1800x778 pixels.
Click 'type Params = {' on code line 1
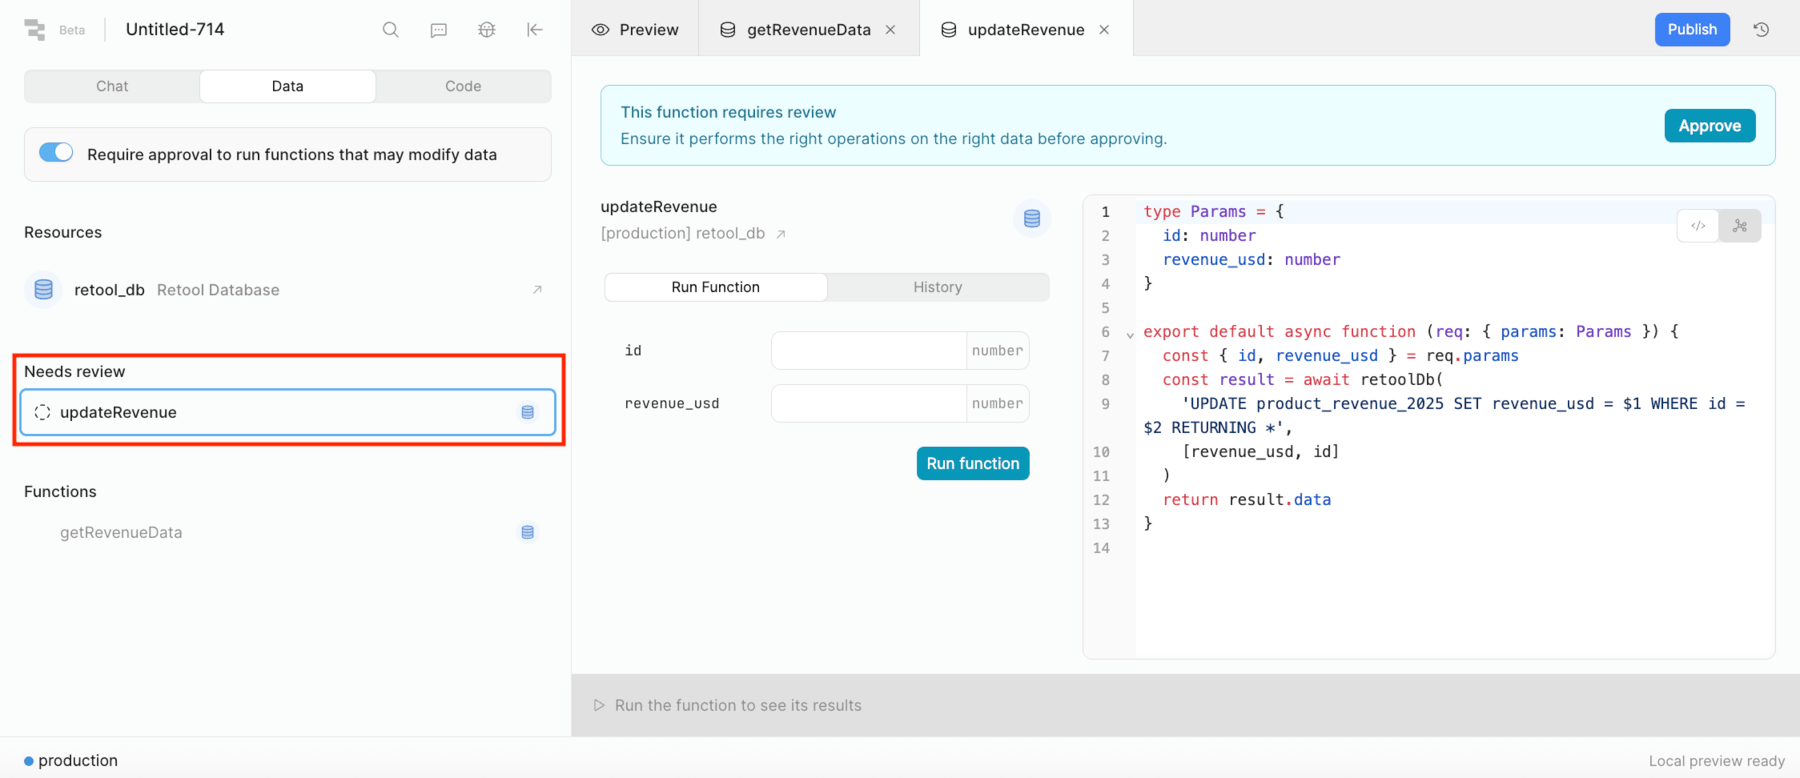1214,212
